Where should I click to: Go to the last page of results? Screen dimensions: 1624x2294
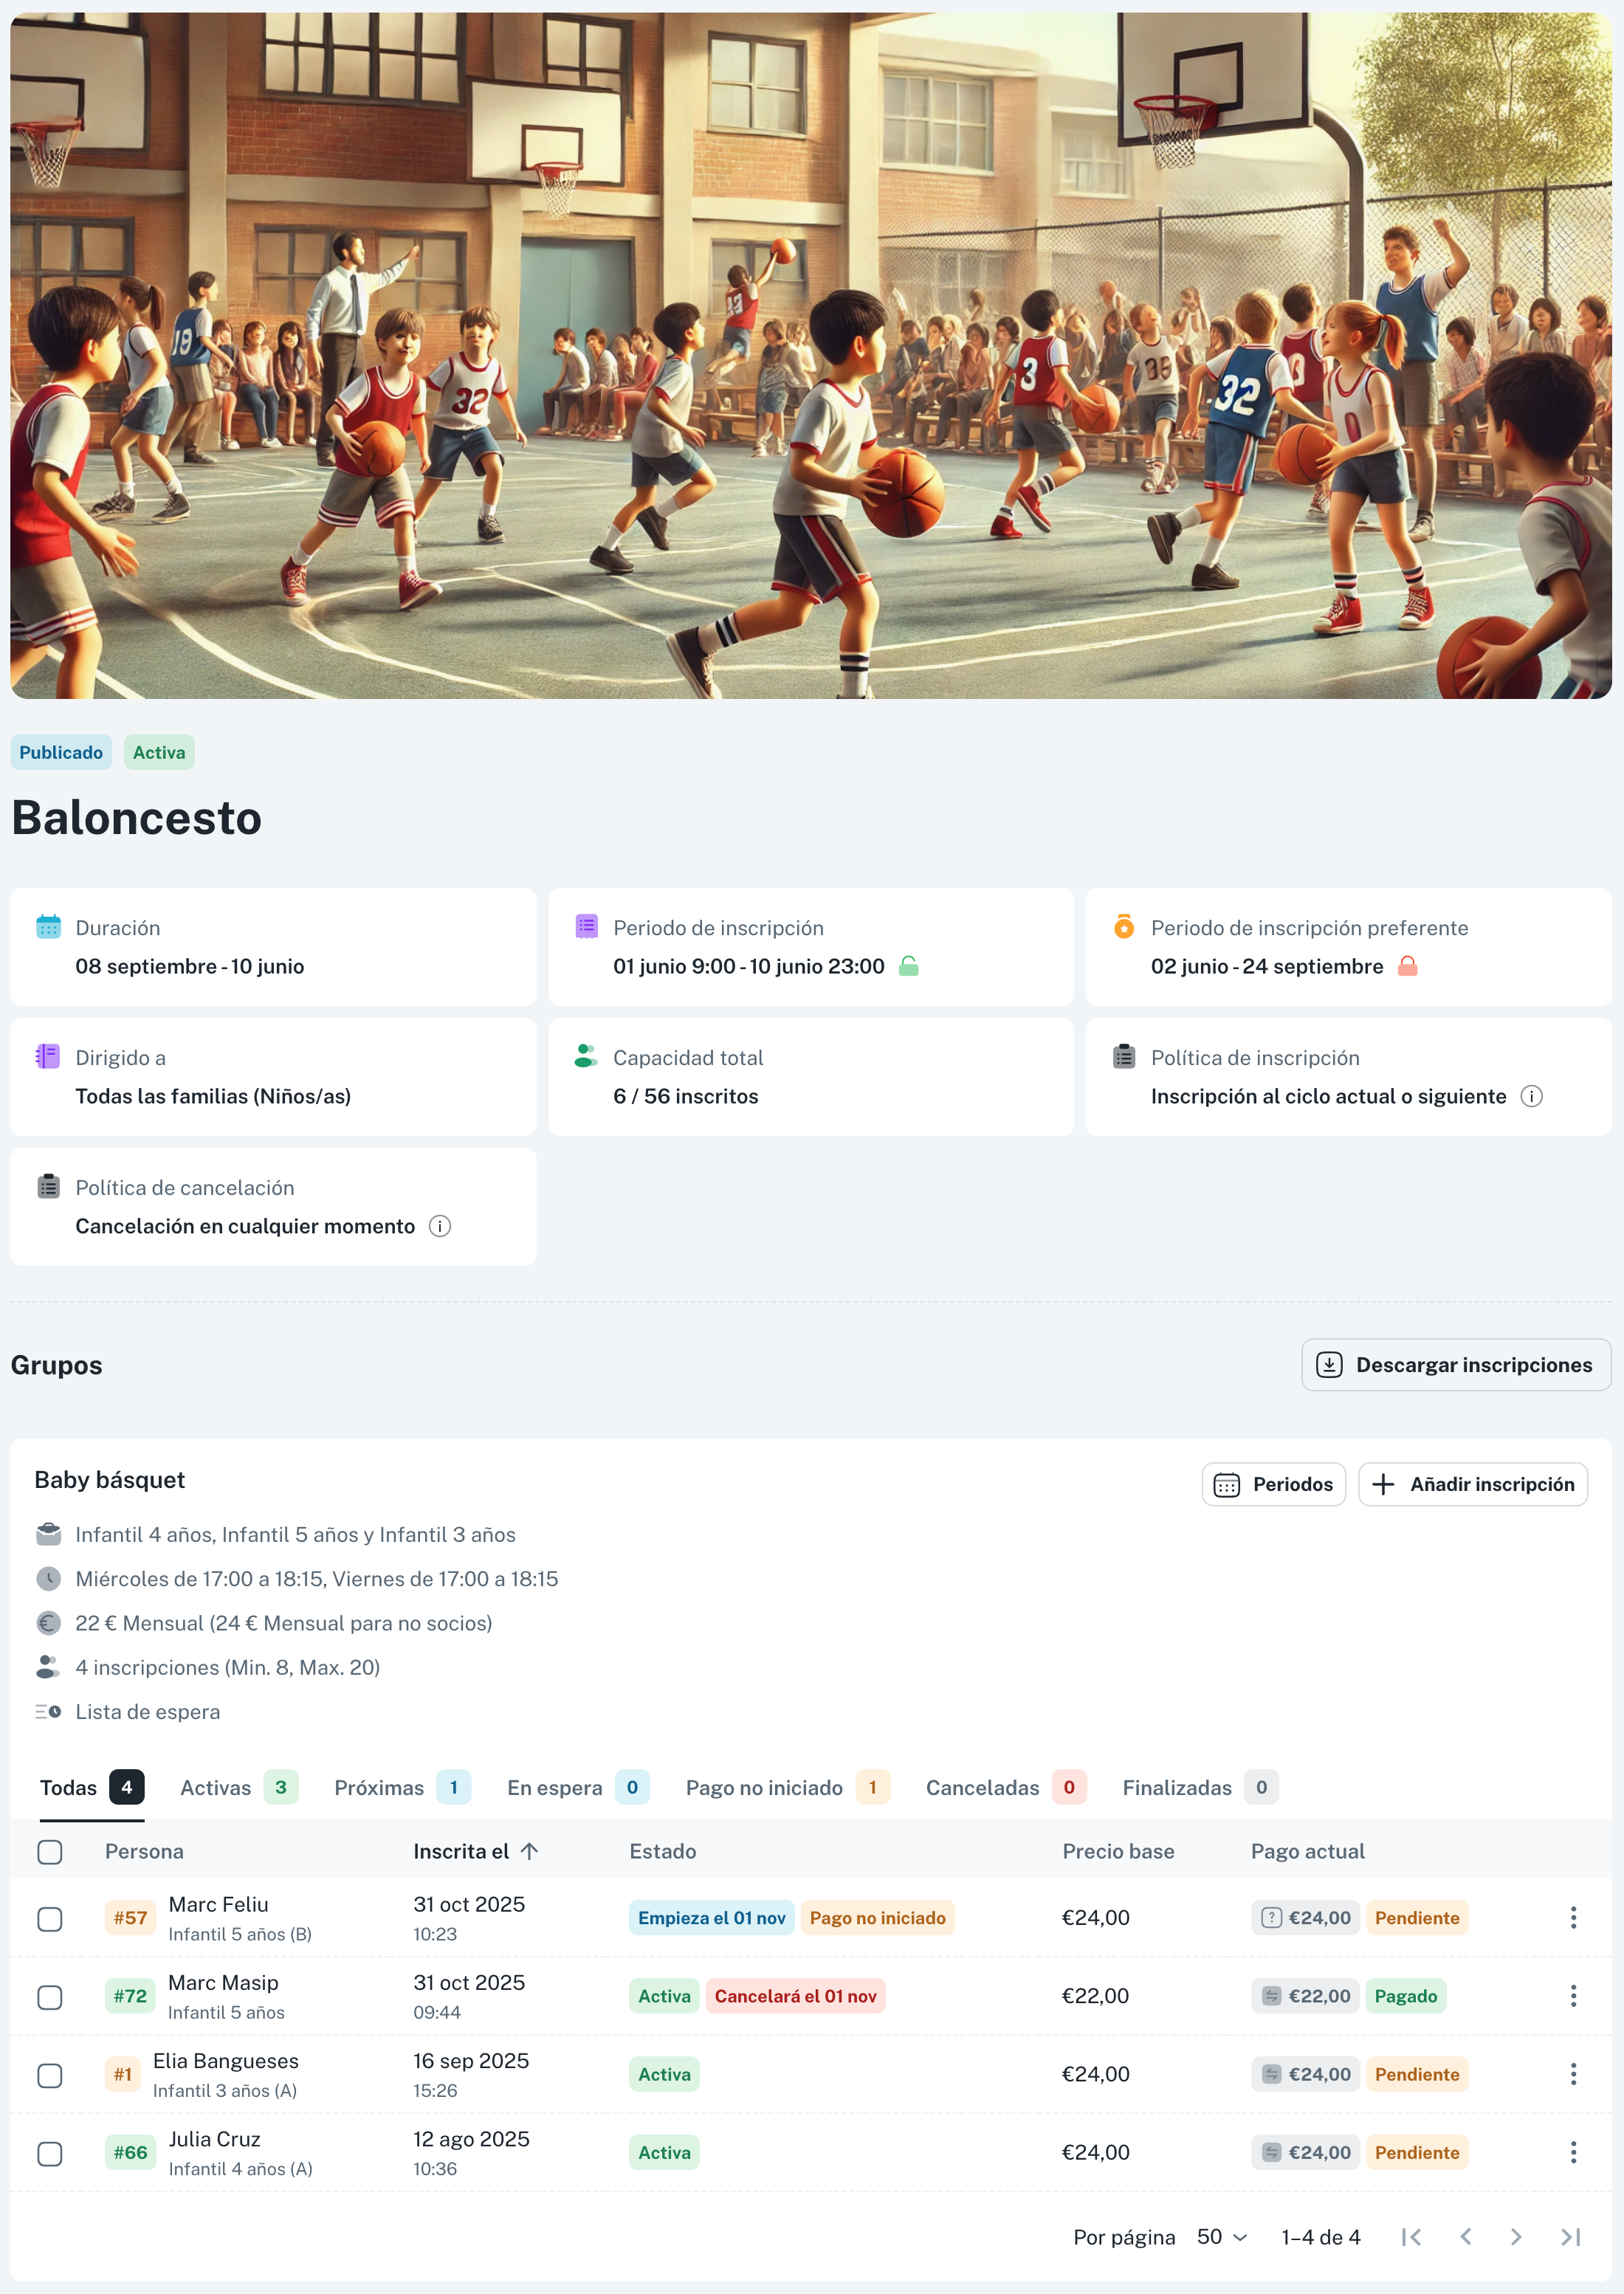click(1570, 2237)
